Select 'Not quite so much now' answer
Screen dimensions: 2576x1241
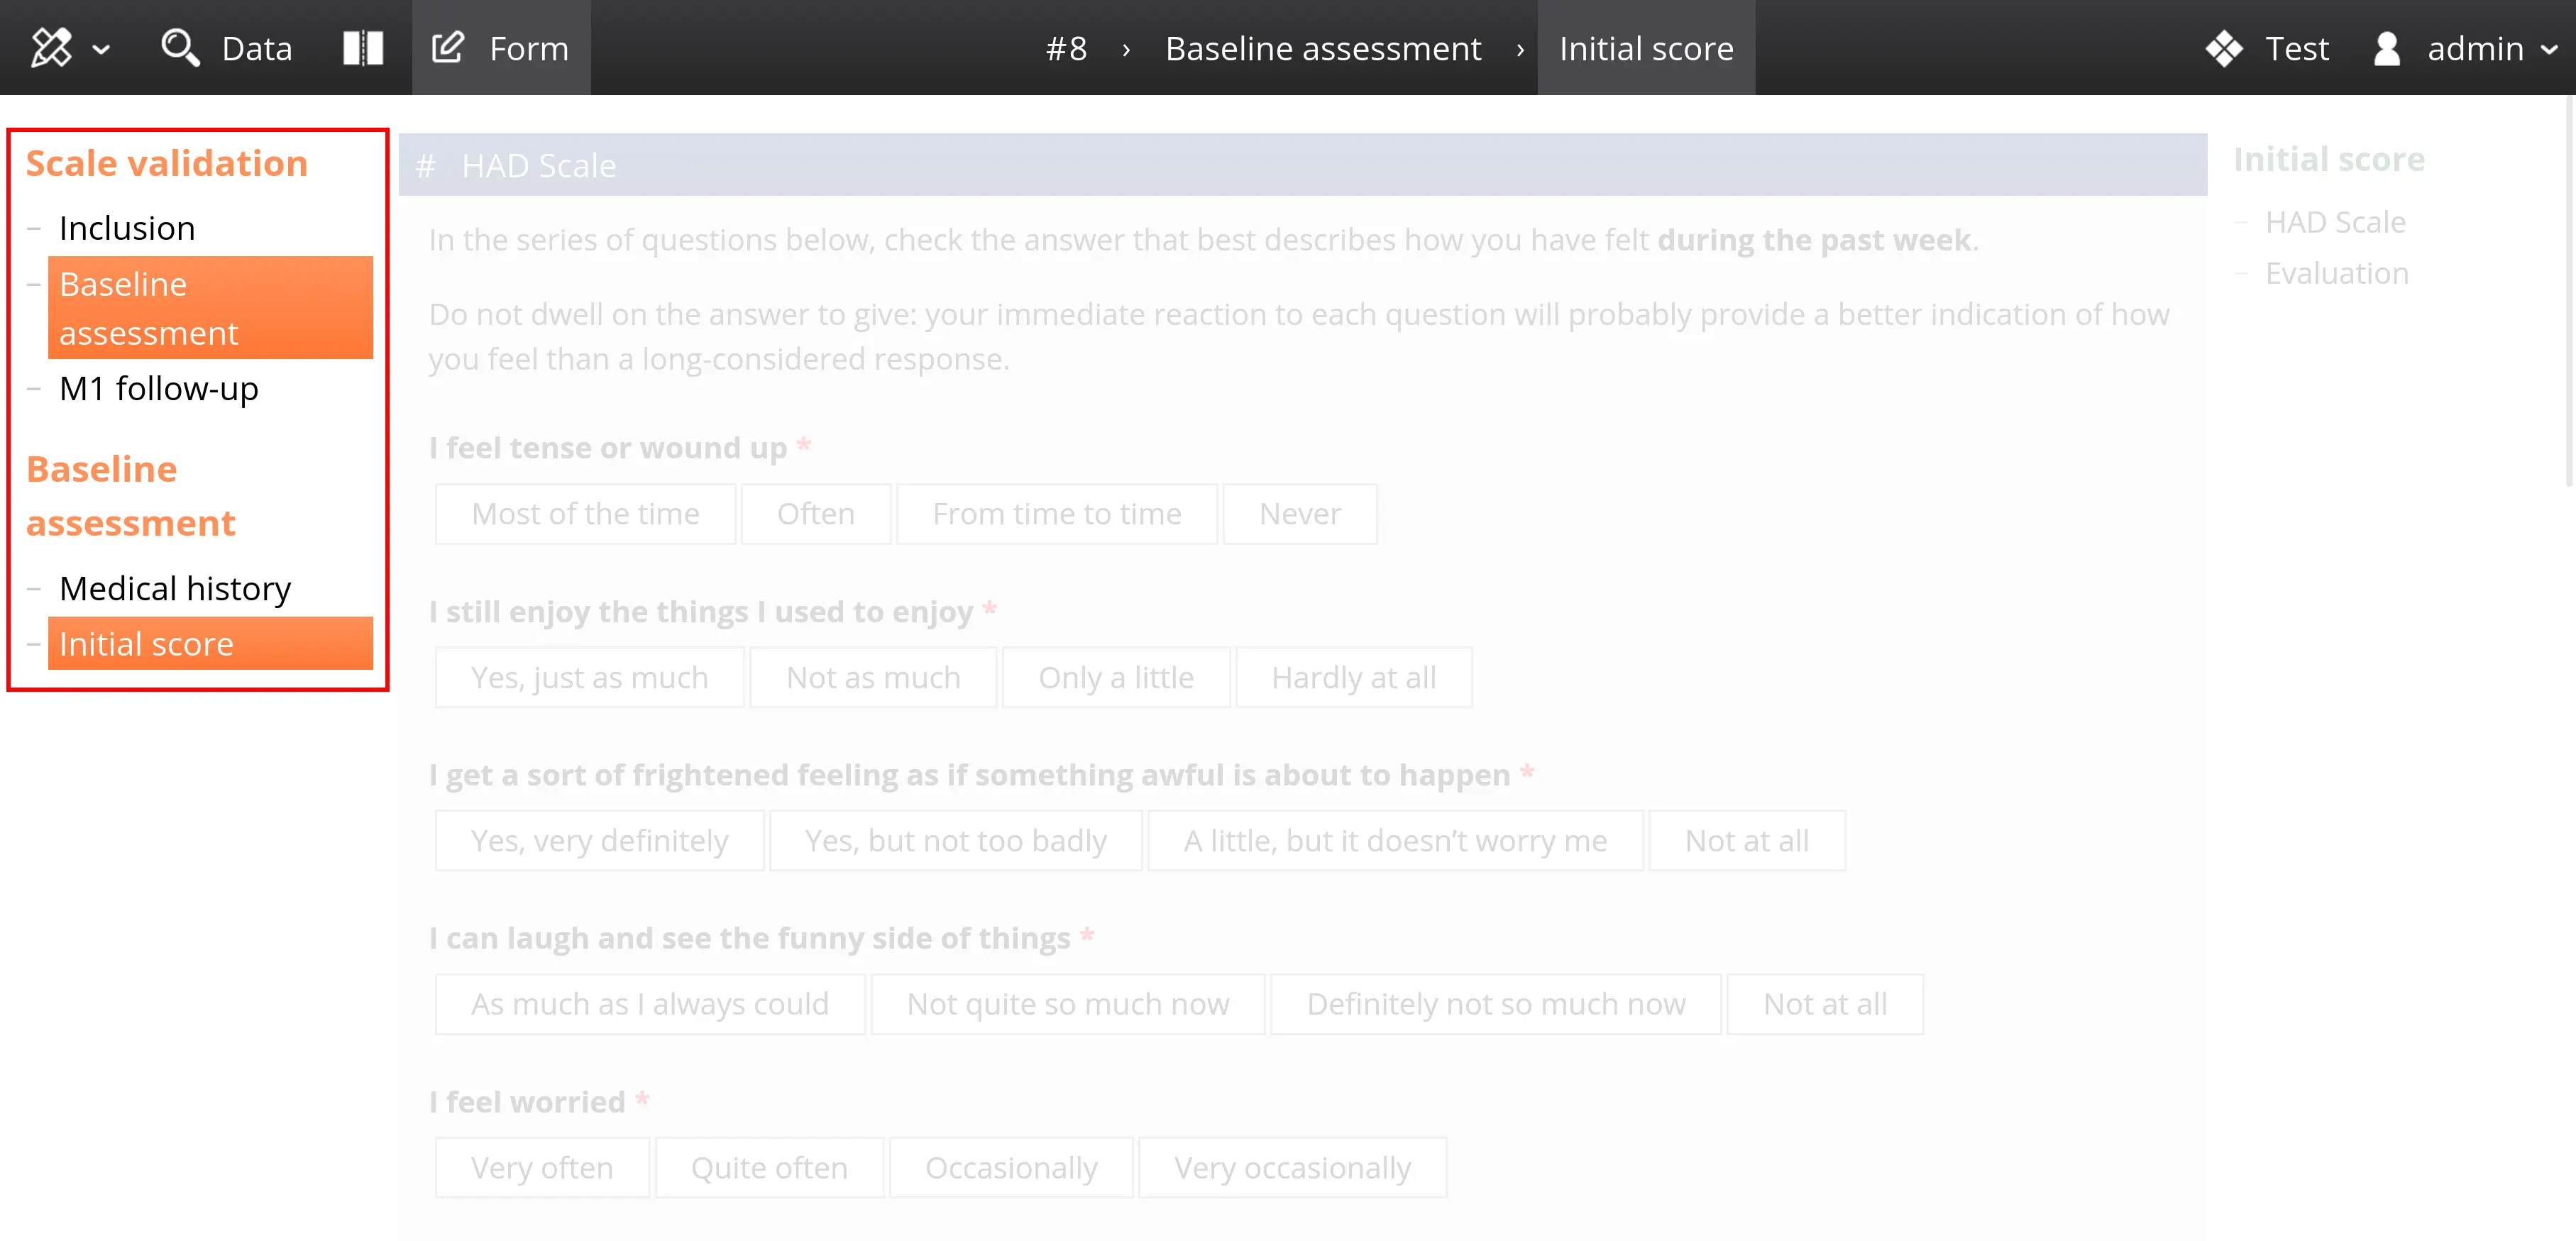tap(1067, 1004)
